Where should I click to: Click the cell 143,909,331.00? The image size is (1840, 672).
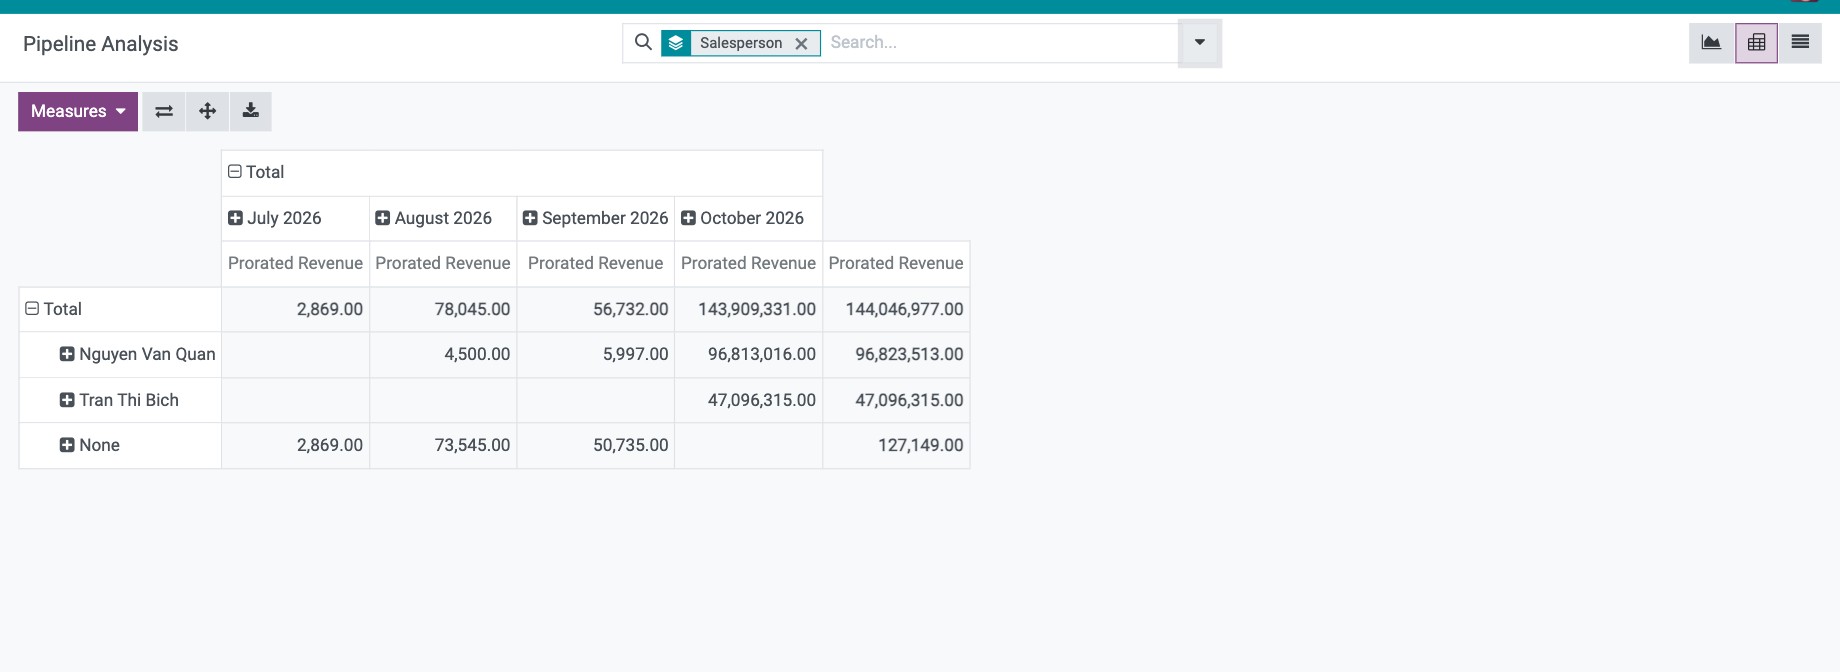coord(748,309)
